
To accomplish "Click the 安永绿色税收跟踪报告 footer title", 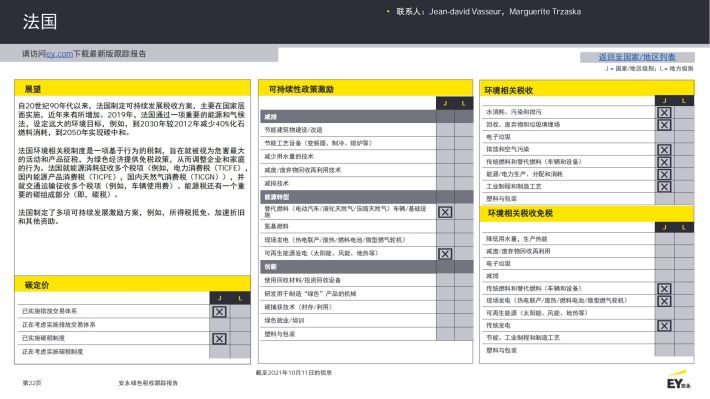I will pos(148,383).
